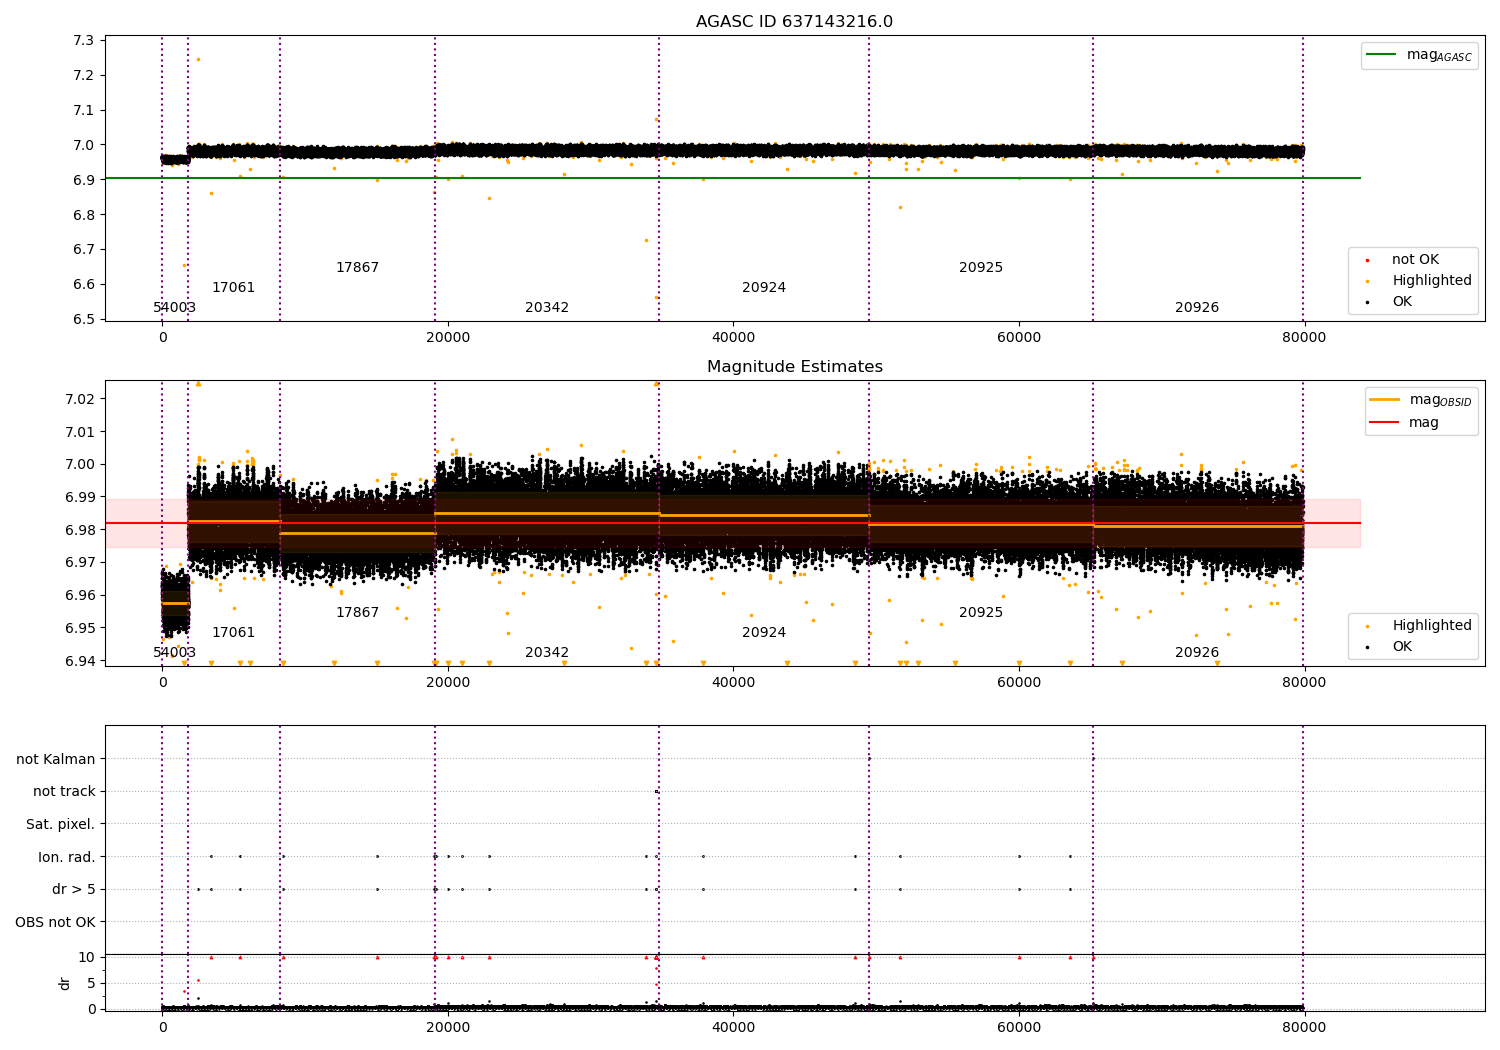Image resolution: width=1500 pixels, height=1050 pixels.
Task: Click the 6.7 y-axis tick label
Action: click(x=85, y=250)
